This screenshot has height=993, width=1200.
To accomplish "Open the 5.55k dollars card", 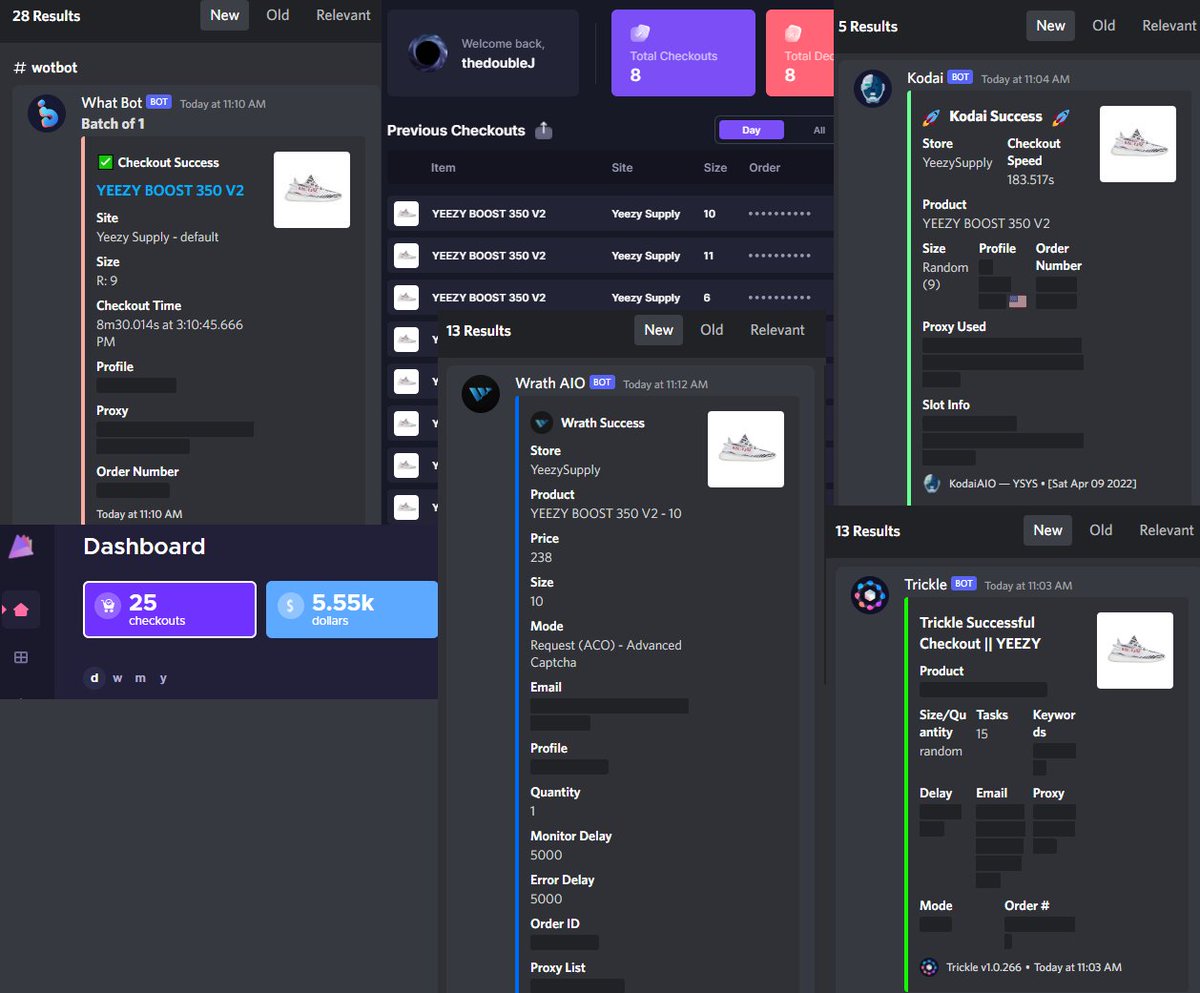I will click(x=352, y=609).
